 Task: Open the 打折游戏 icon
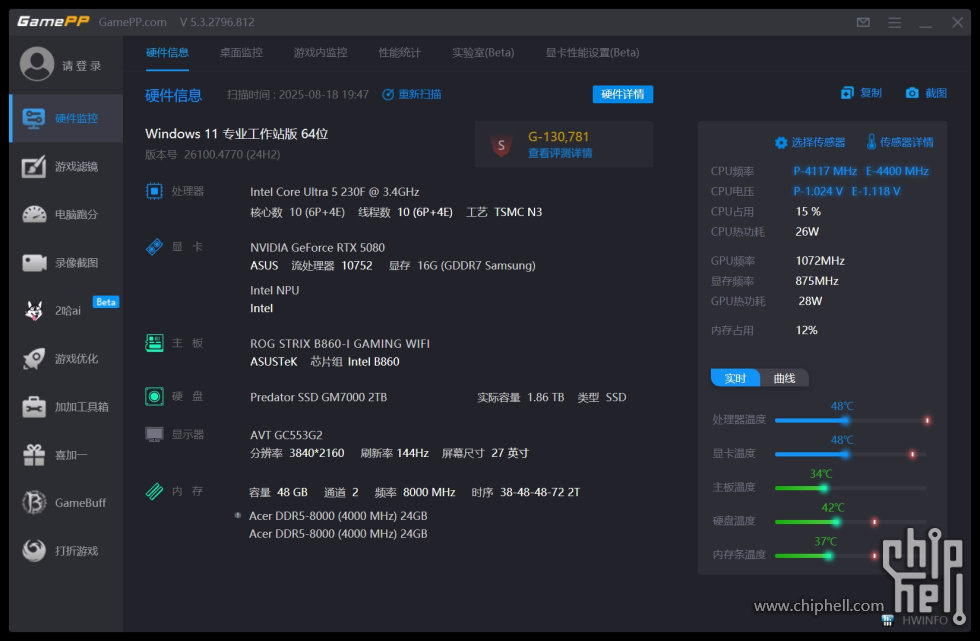click(34, 550)
